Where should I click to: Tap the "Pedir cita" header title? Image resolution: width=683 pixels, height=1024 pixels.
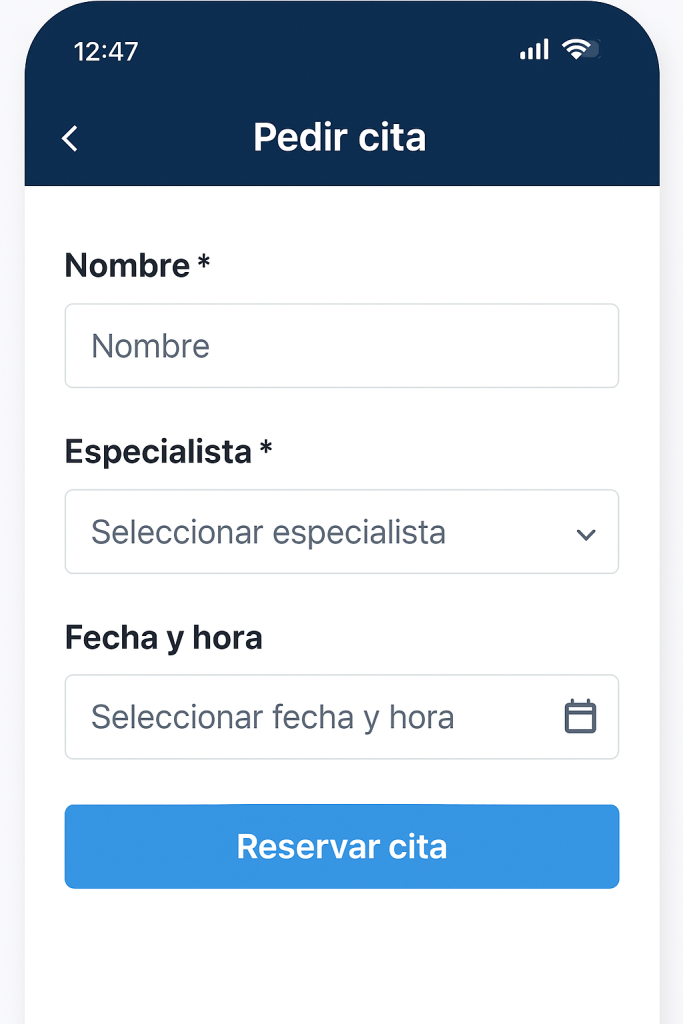coord(341,136)
